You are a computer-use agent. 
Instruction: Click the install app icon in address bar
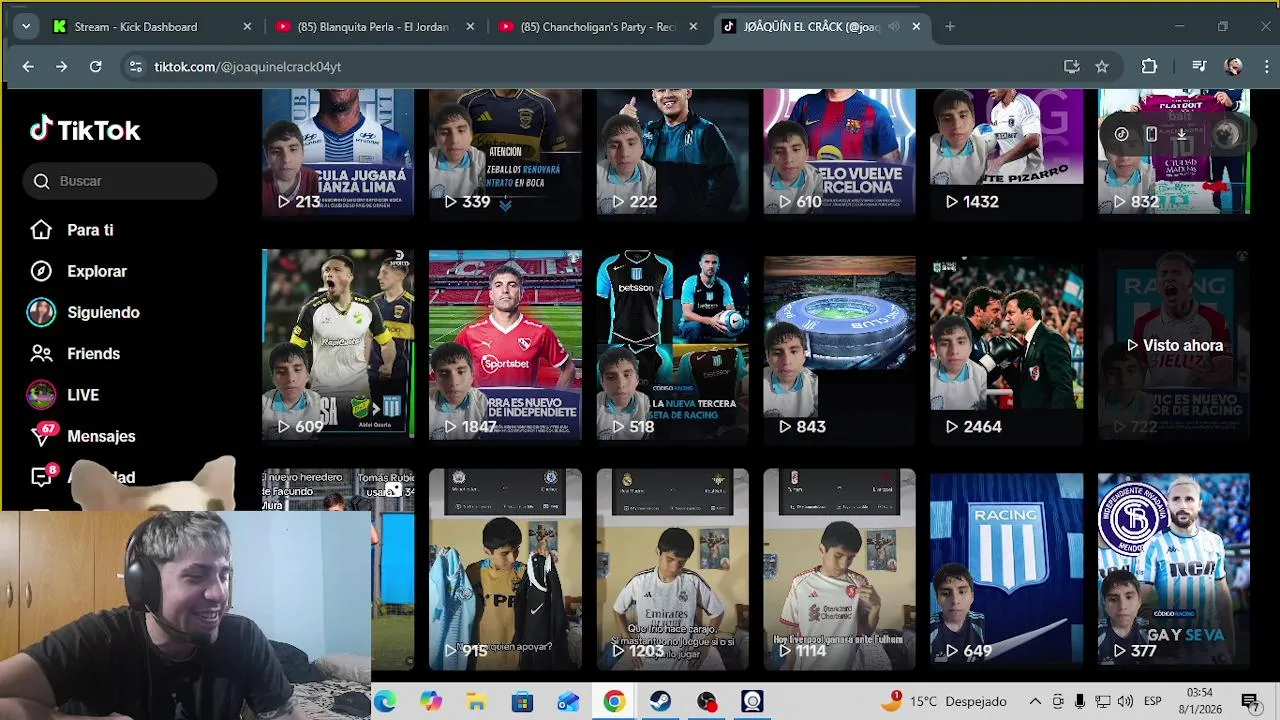(1072, 67)
